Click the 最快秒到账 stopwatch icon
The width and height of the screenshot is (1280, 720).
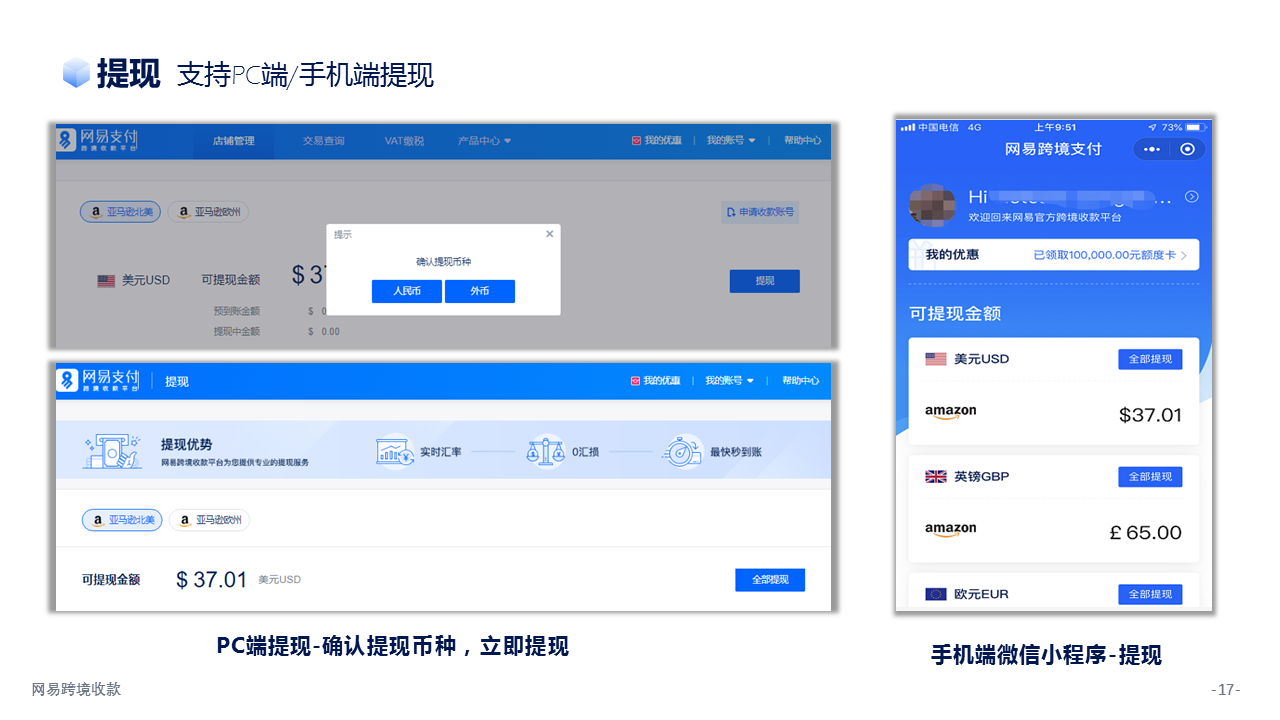[x=682, y=451]
